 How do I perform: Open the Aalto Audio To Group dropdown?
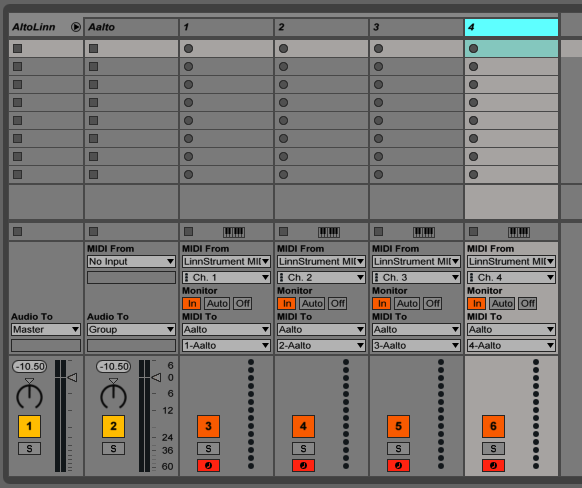pos(131,330)
